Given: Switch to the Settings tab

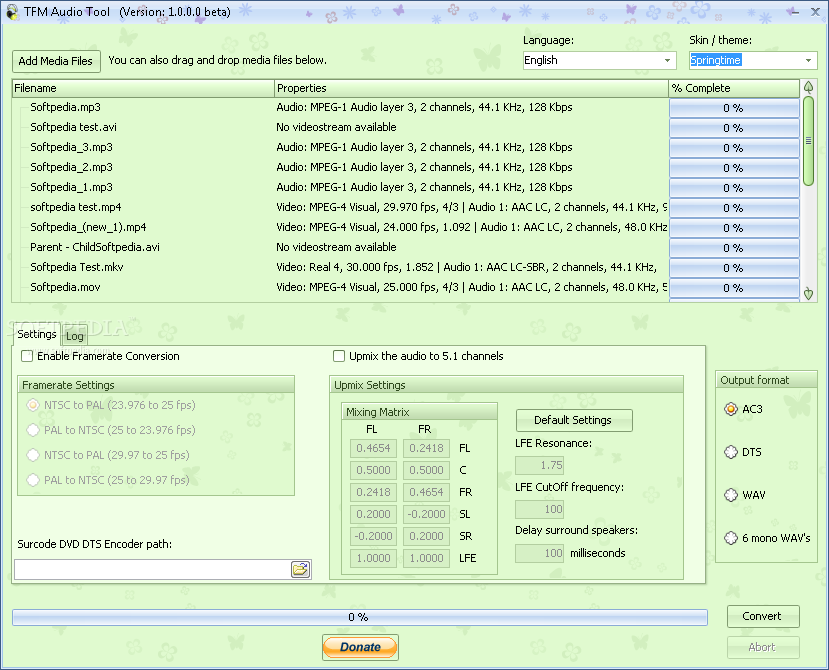Looking at the screenshot, I should (36, 334).
